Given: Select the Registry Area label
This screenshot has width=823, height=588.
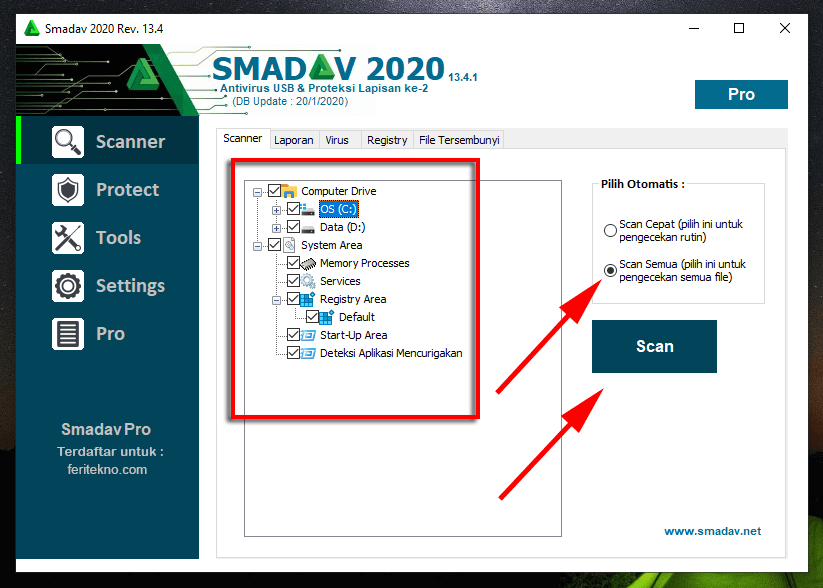Looking at the screenshot, I should [353, 299].
